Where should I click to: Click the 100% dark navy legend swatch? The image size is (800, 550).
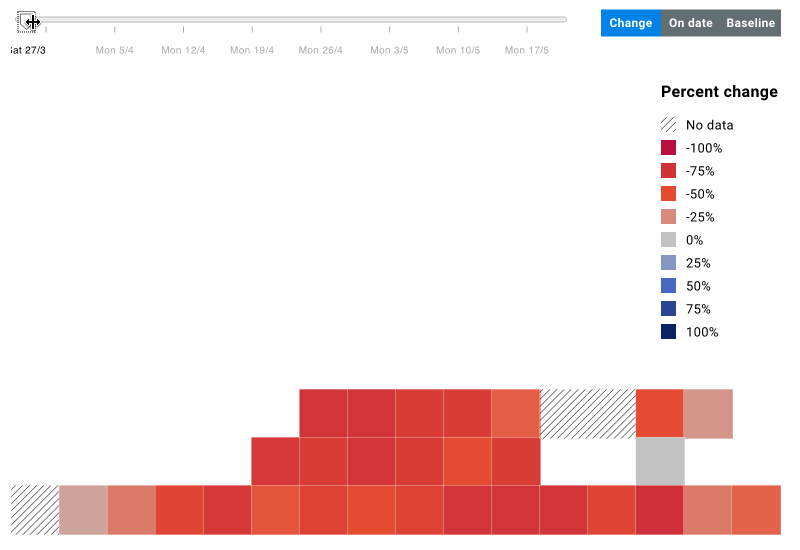668,331
